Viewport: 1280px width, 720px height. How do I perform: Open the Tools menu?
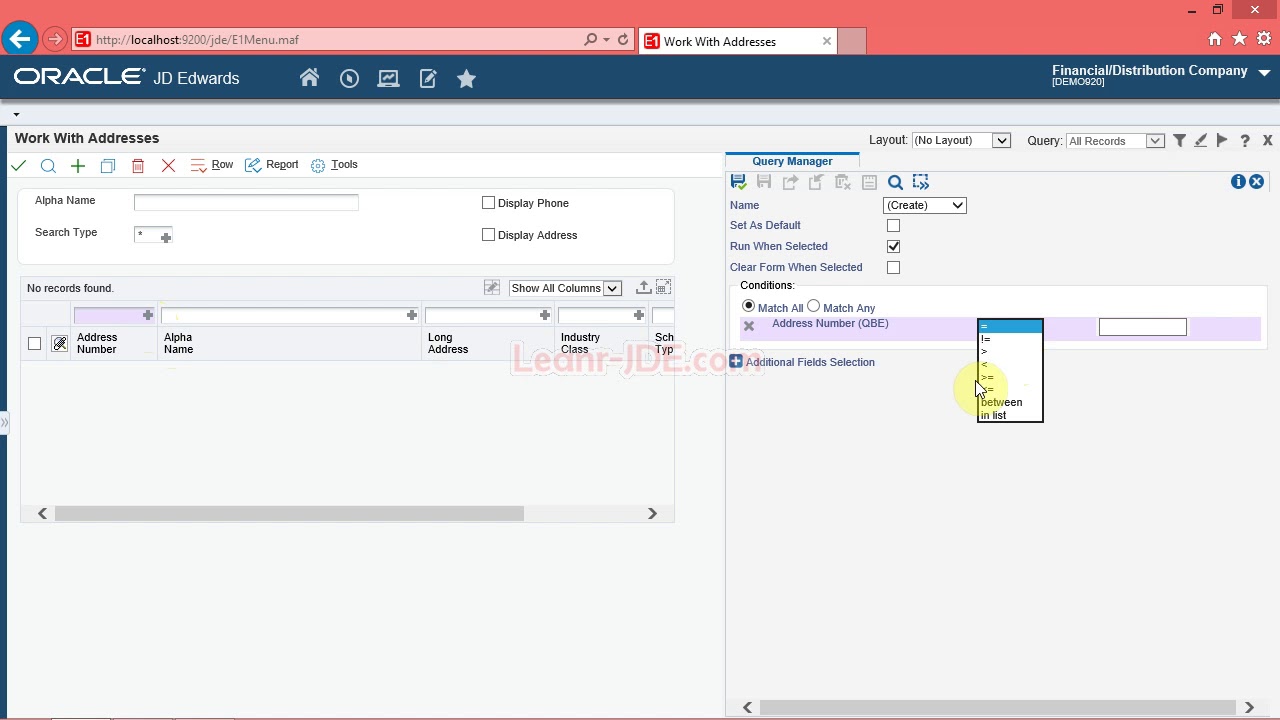[x=334, y=165]
